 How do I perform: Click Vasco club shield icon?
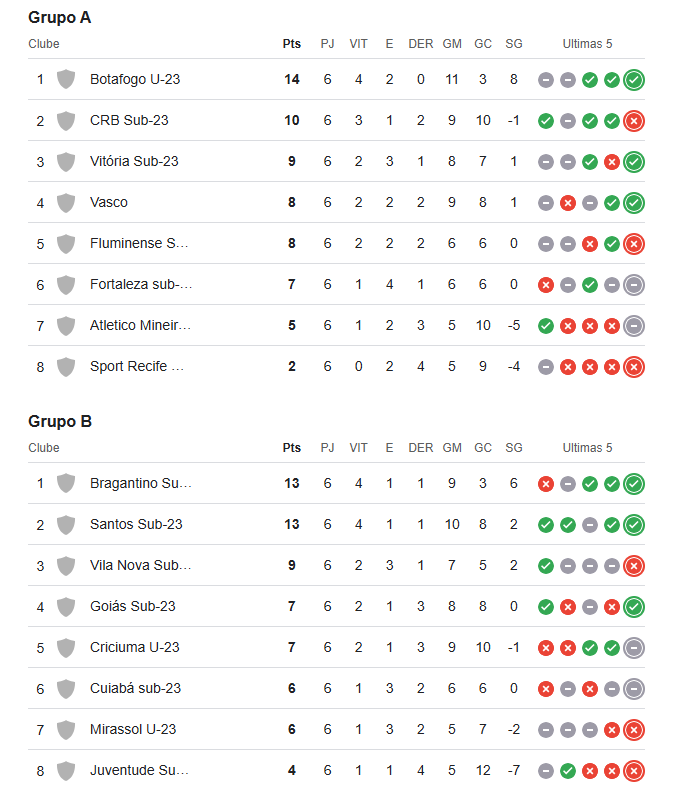(x=66, y=203)
